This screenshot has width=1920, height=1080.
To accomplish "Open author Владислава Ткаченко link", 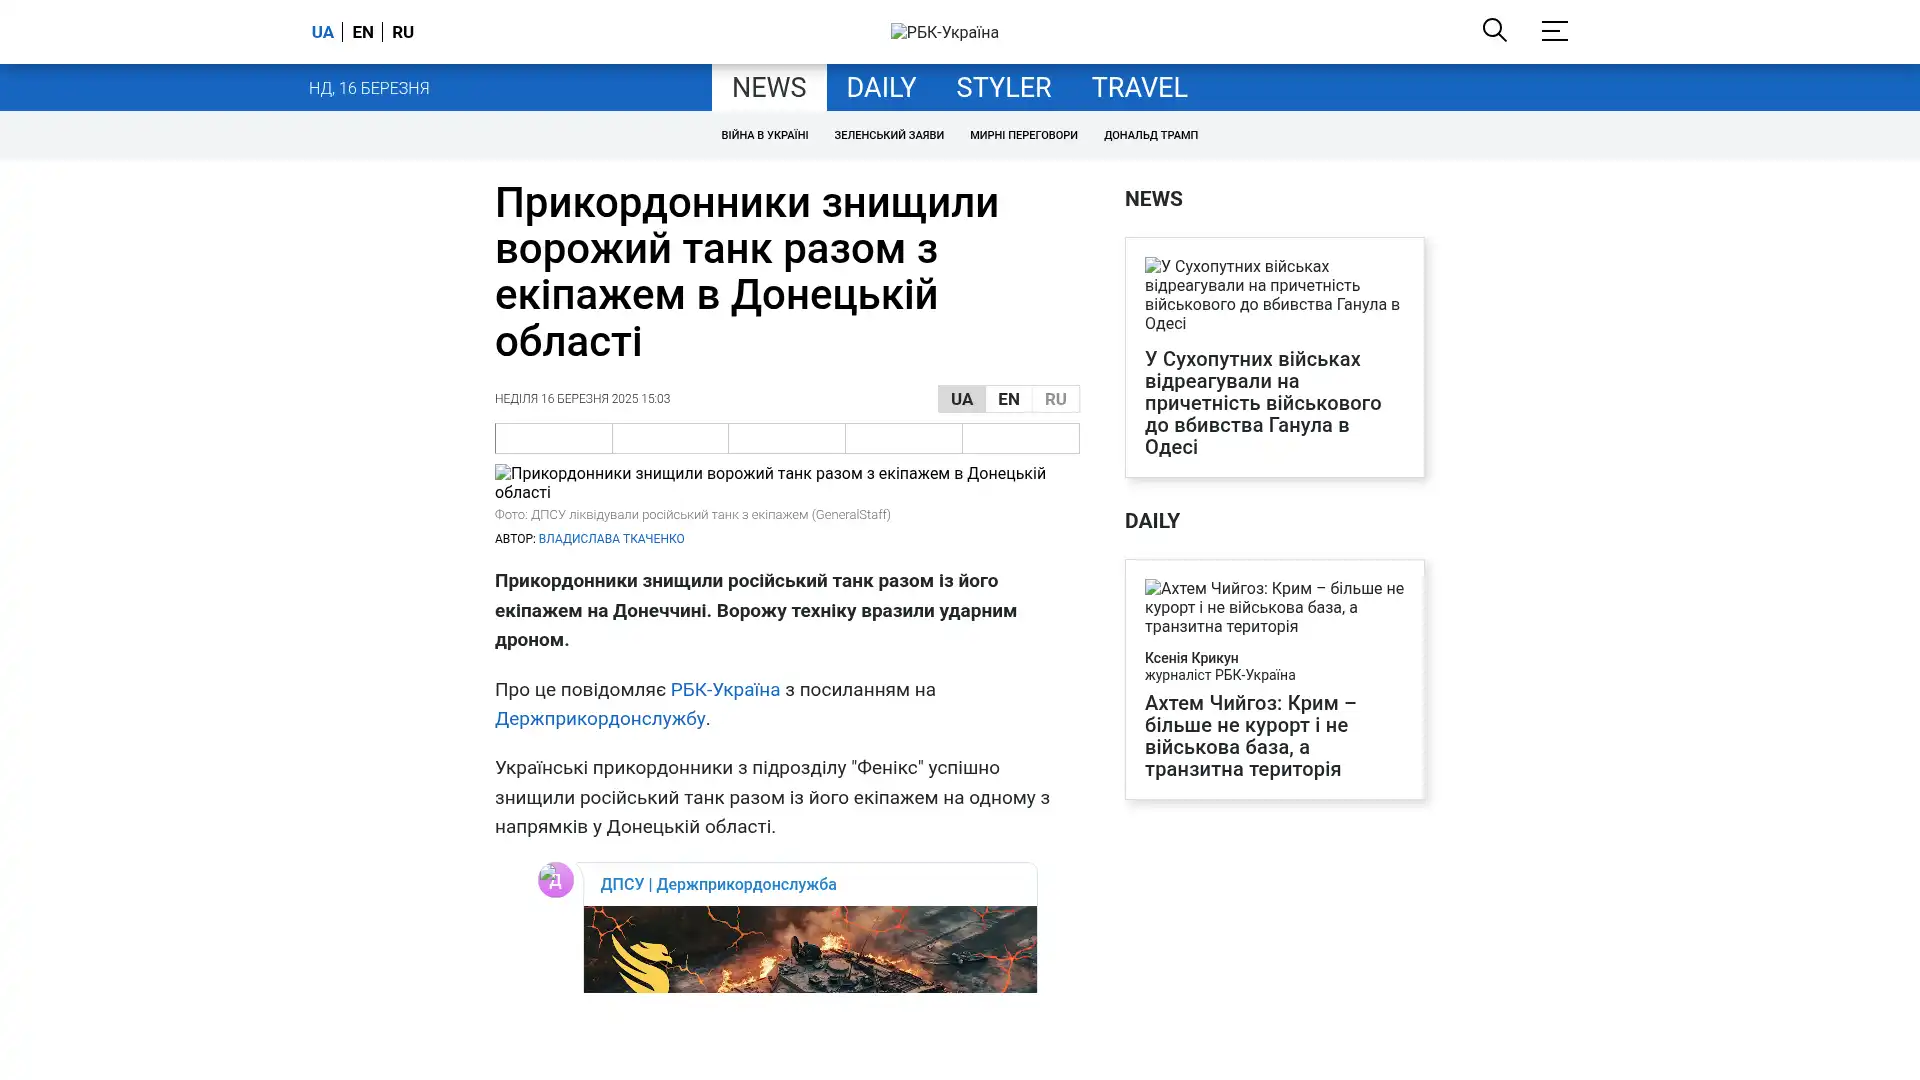I will pyautogui.click(x=611, y=539).
